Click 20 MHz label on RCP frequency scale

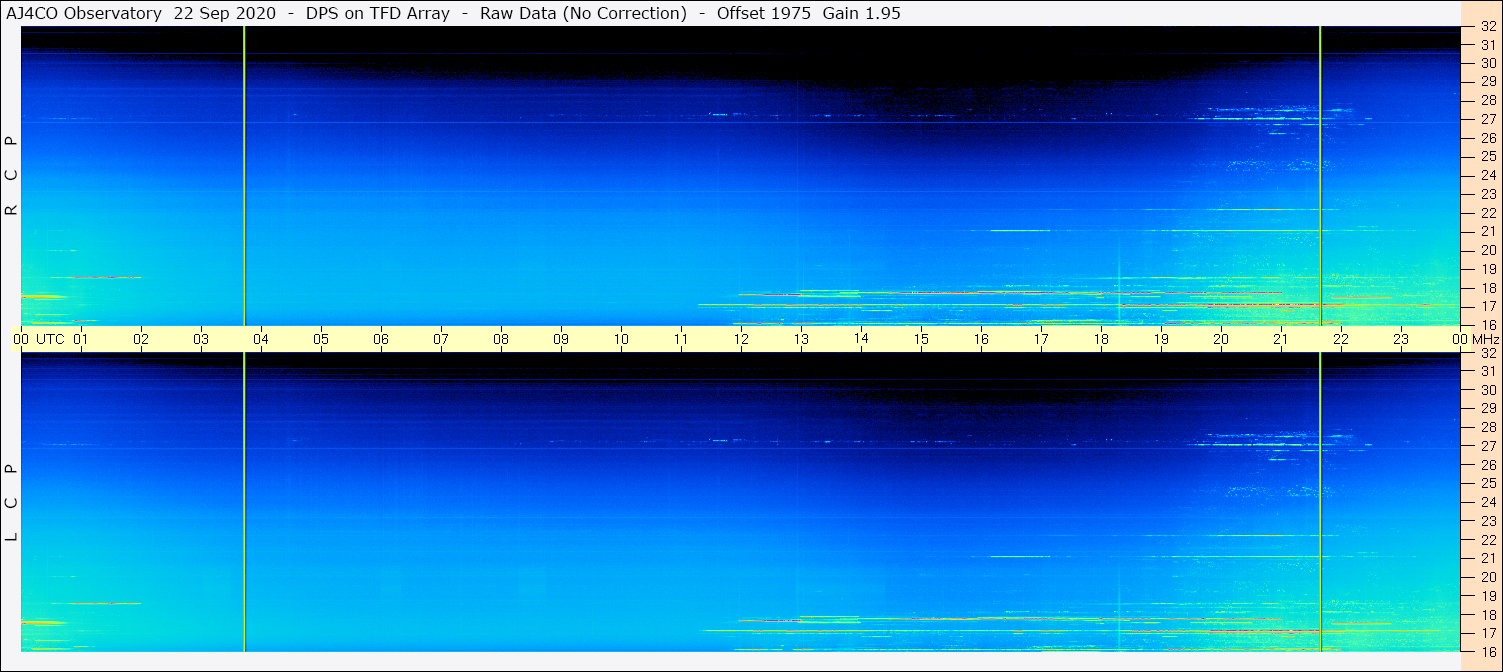[1487, 250]
